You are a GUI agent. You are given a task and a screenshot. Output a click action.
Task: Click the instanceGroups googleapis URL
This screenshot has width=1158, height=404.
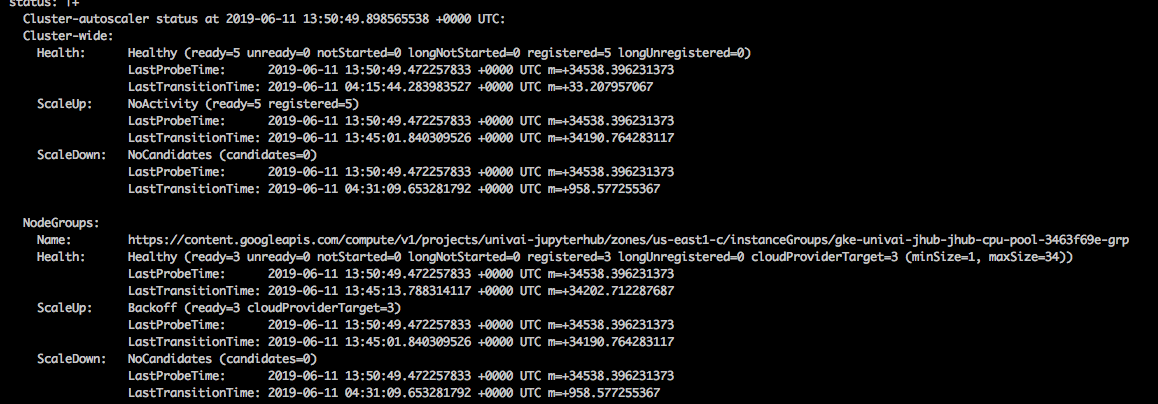[x=628, y=240]
